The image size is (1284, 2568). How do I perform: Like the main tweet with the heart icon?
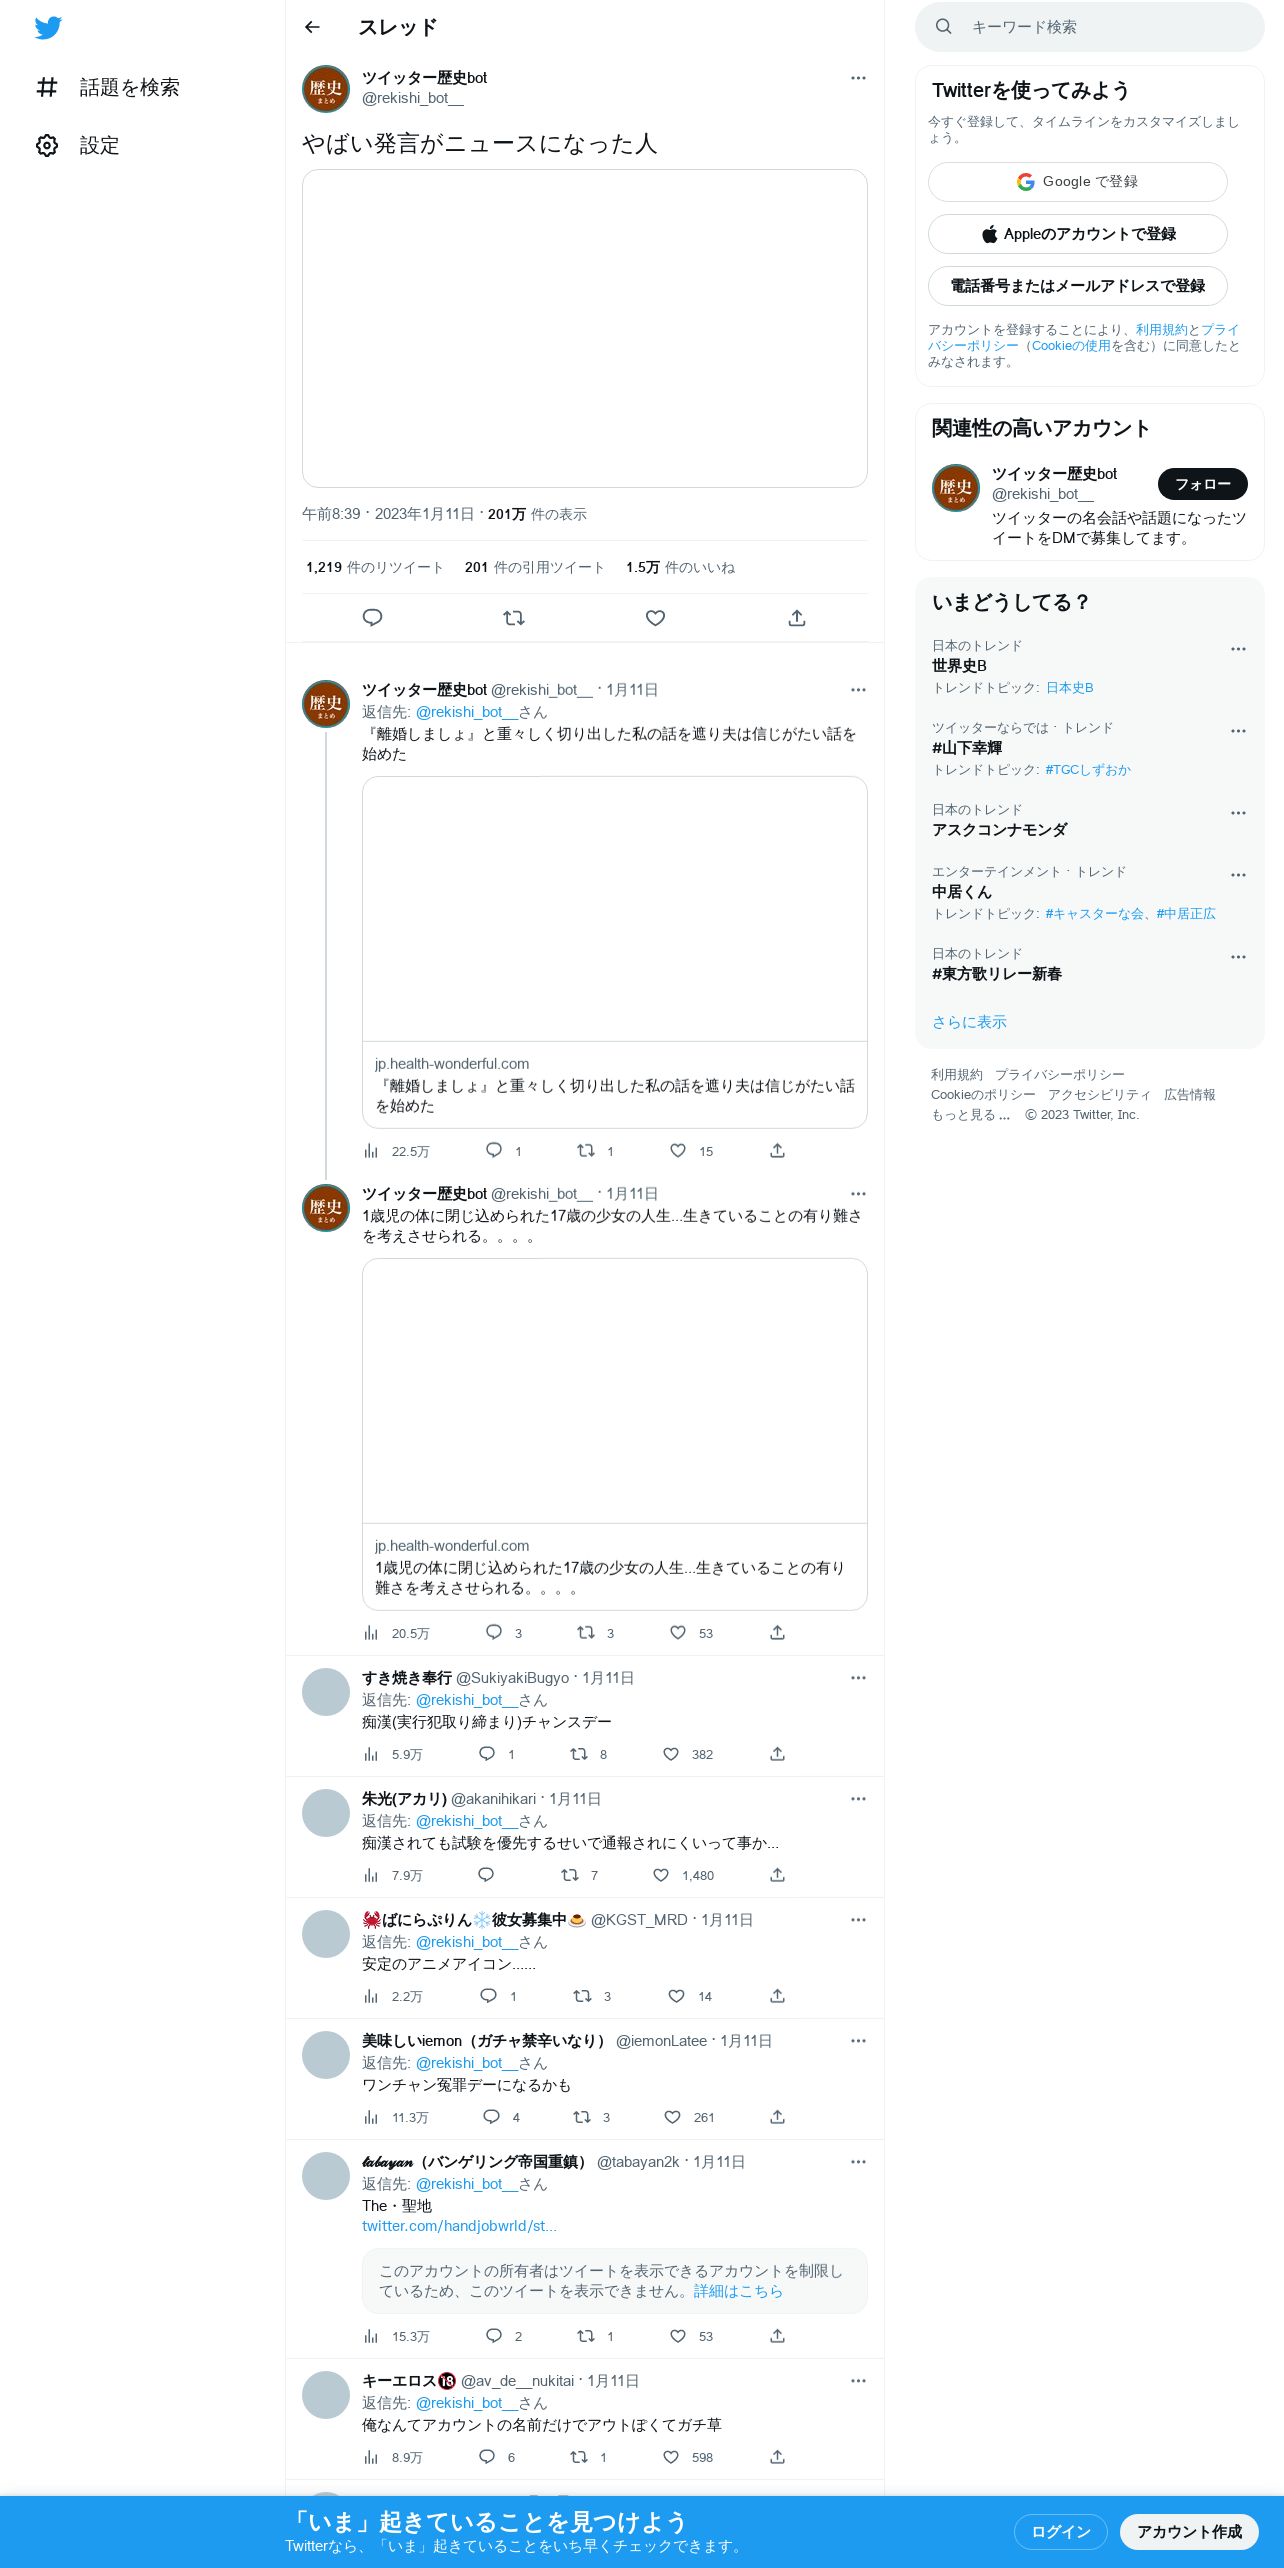point(655,618)
